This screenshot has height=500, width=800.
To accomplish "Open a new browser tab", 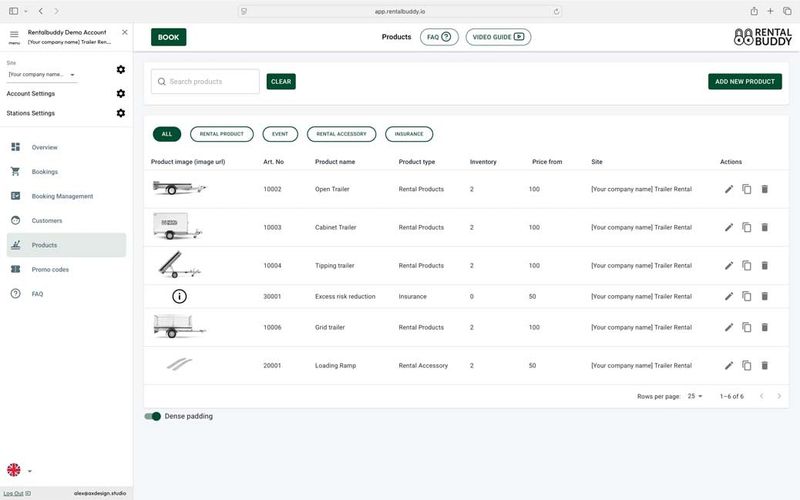I will (770, 11).
